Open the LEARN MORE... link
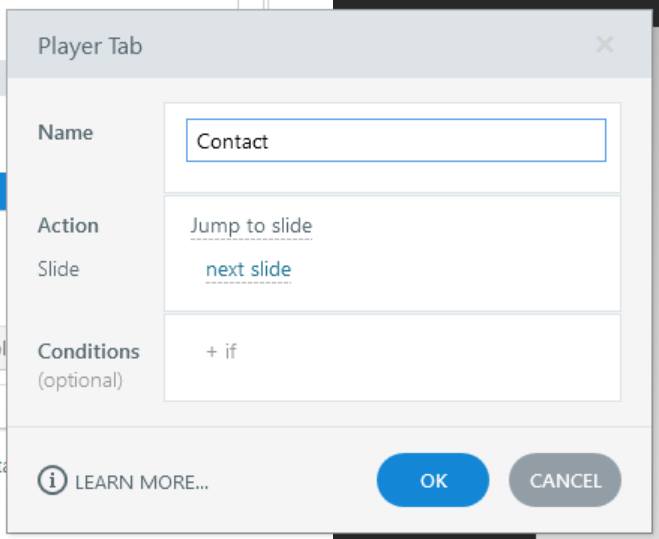This screenshot has width=659, height=539. tap(141, 482)
